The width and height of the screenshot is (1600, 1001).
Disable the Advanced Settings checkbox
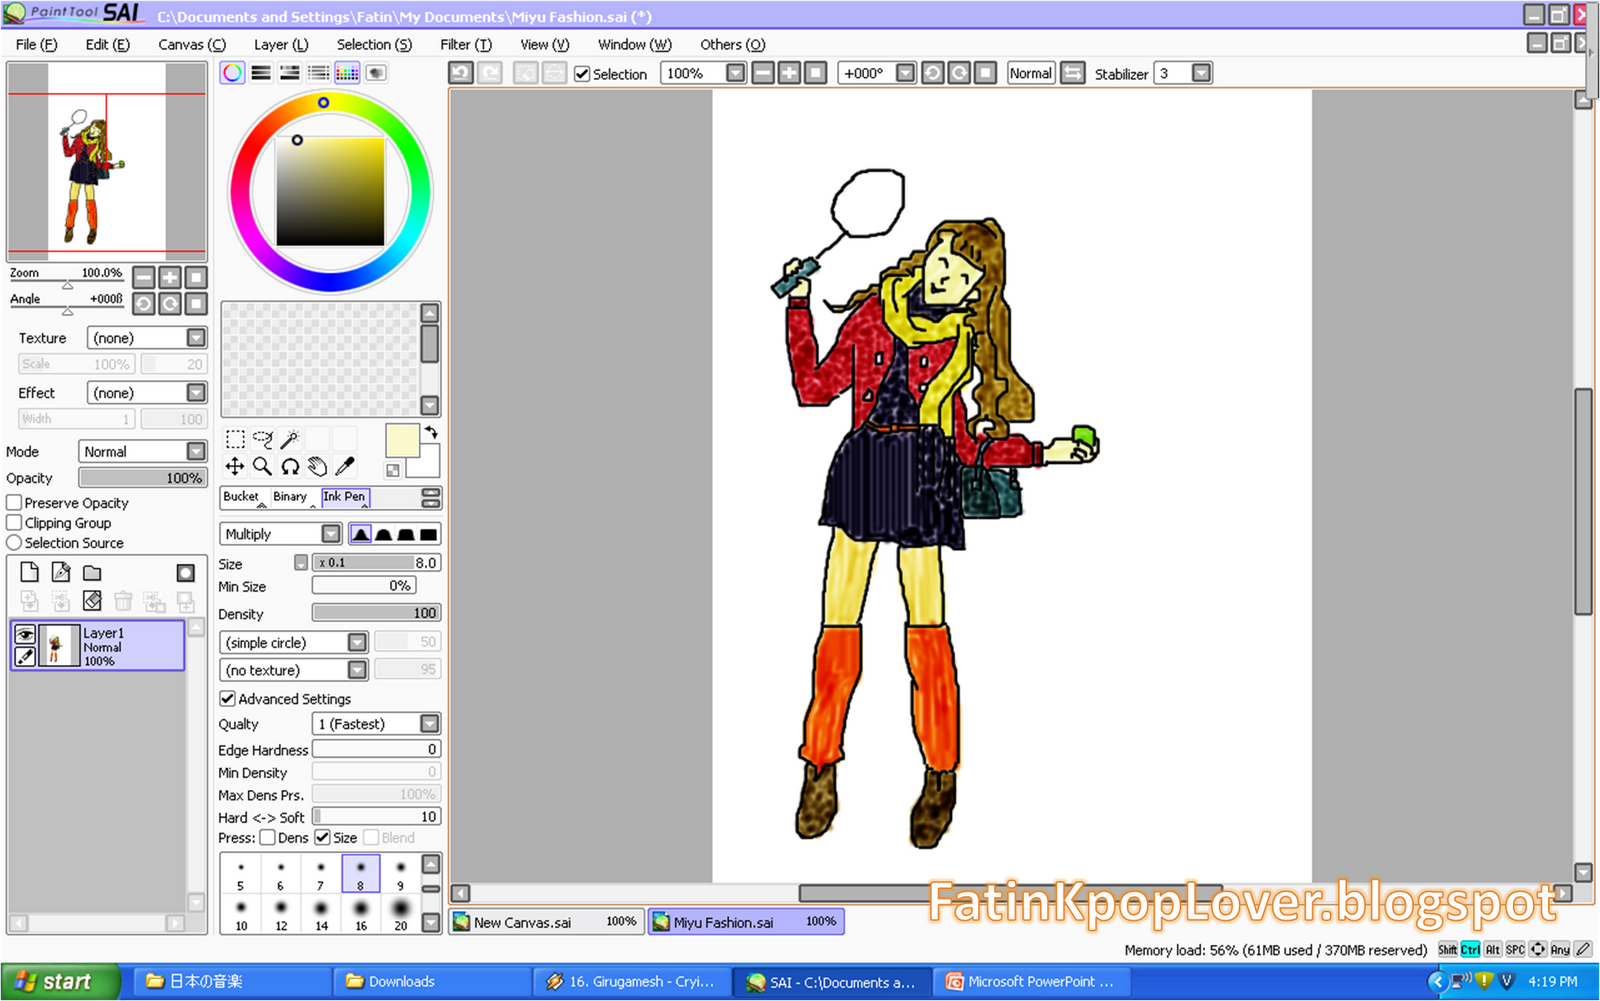pos(228,698)
